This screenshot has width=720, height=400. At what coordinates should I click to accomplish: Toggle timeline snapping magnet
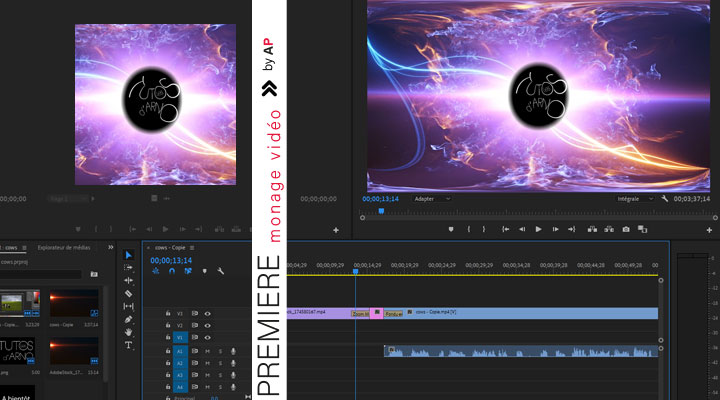(x=172, y=271)
